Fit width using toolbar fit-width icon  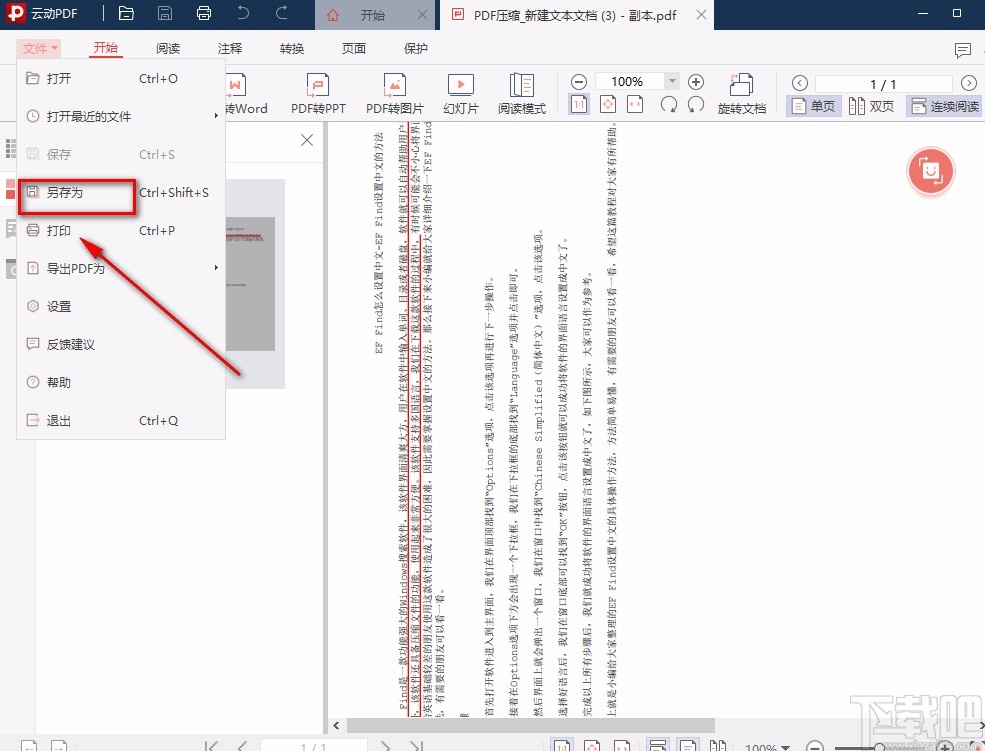click(635, 105)
